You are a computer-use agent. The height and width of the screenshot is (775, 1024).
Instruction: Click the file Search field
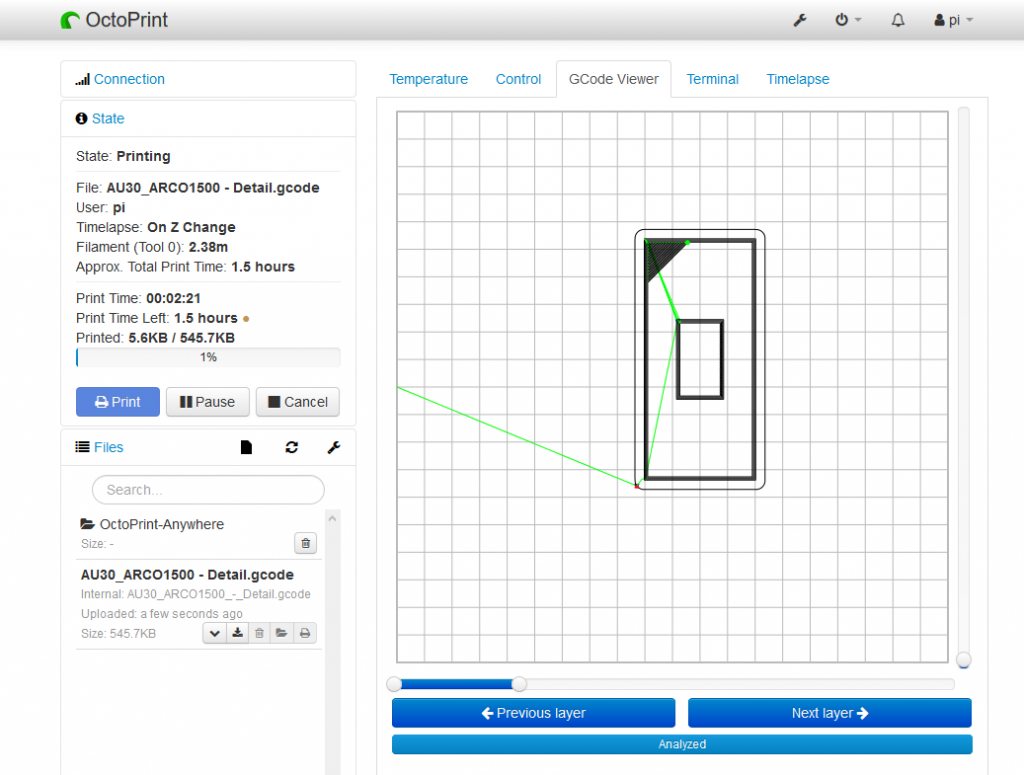208,490
